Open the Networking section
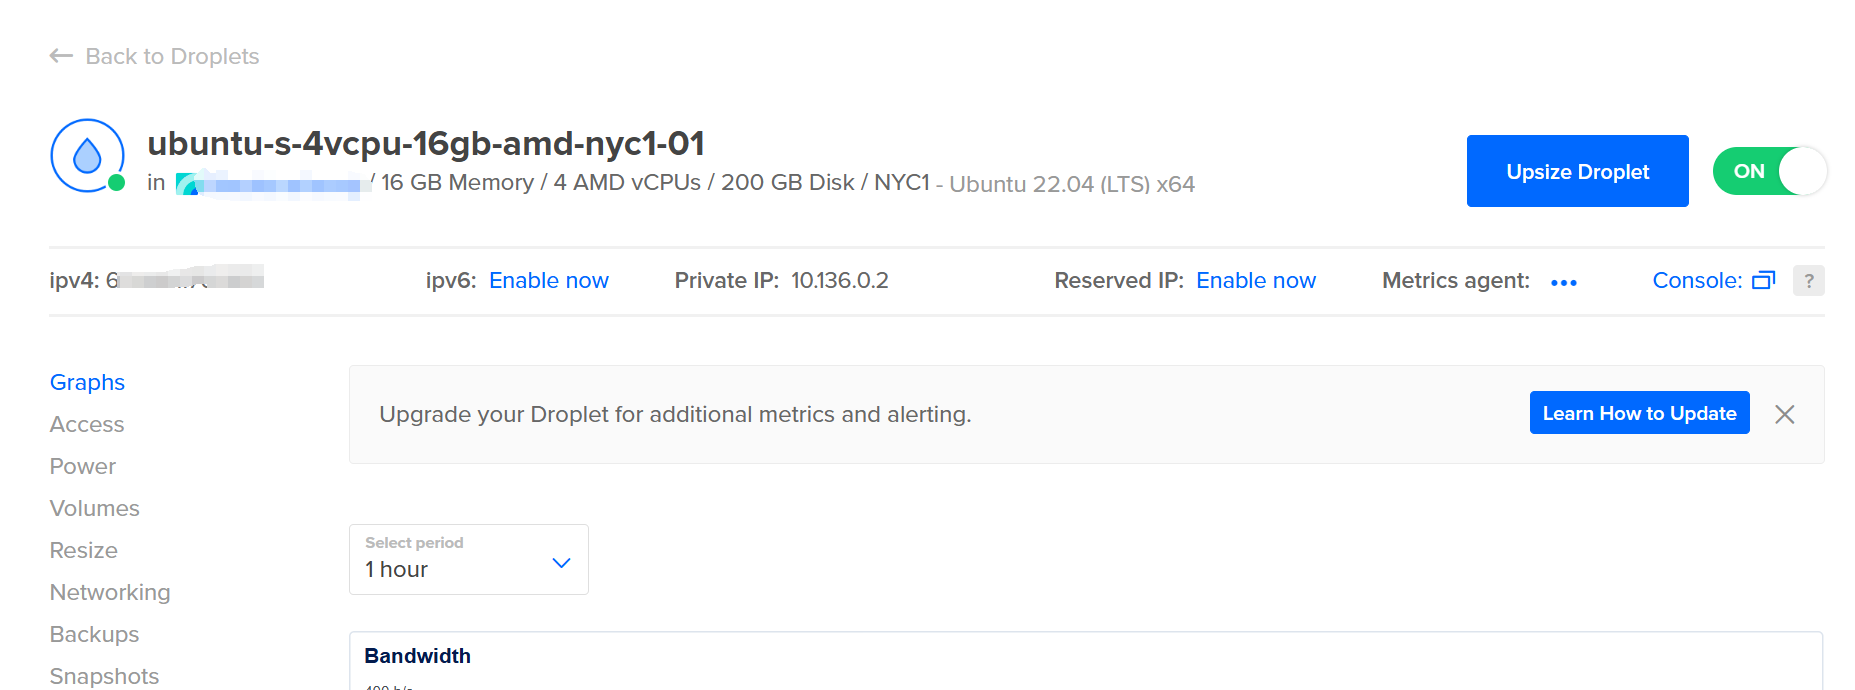The width and height of the screenshot is (1855, 690). click(x=110, y=592)
